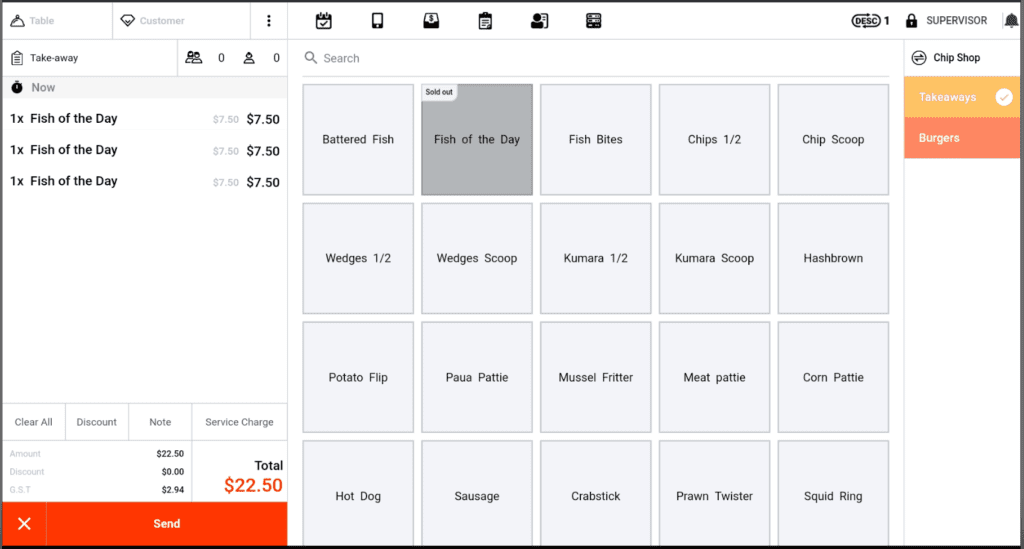
Task: Cancel order with the red X button
Action: tap(24, 524)
